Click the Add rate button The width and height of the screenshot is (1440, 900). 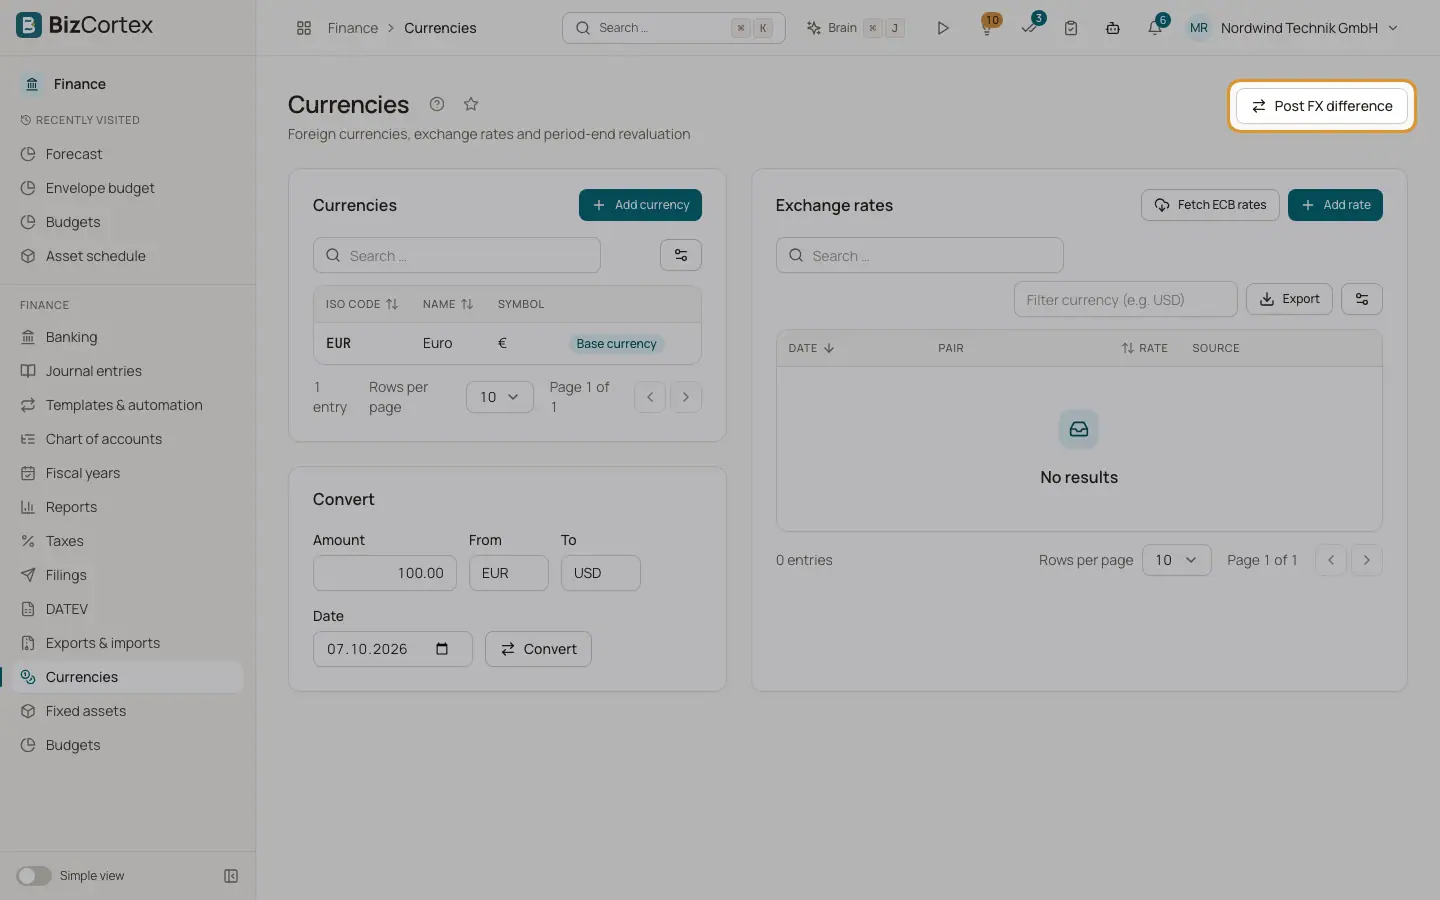coord(1335,205)
